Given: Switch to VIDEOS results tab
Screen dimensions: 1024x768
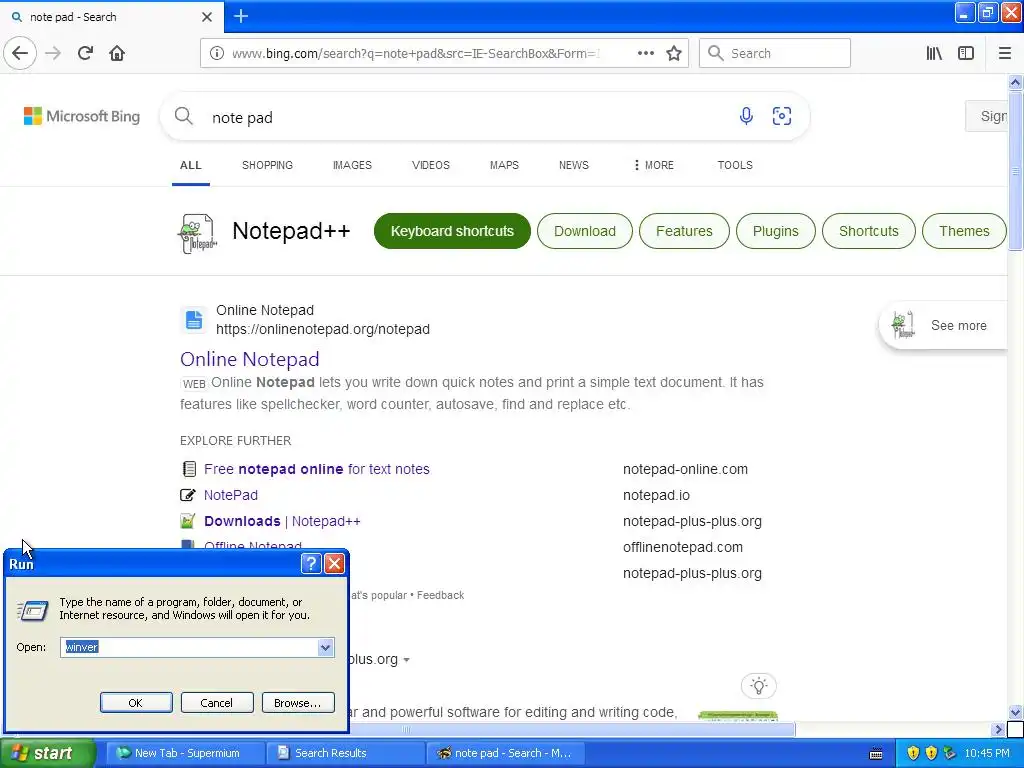Looking at the screenshot, I should click(x=430, y=165).
